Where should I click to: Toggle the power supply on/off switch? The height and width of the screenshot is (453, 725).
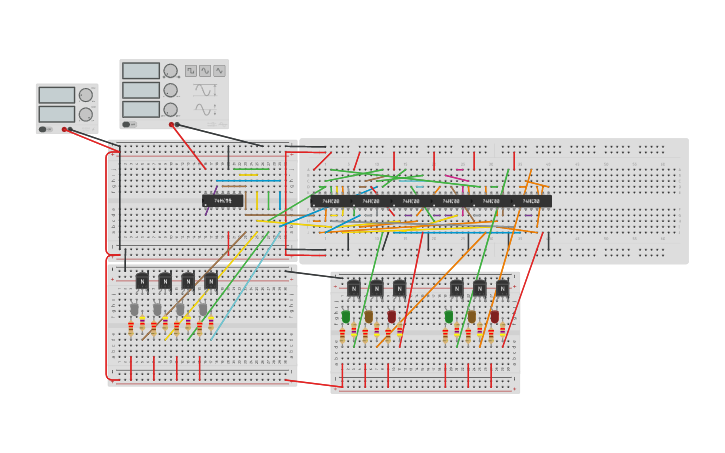[43, 129]
